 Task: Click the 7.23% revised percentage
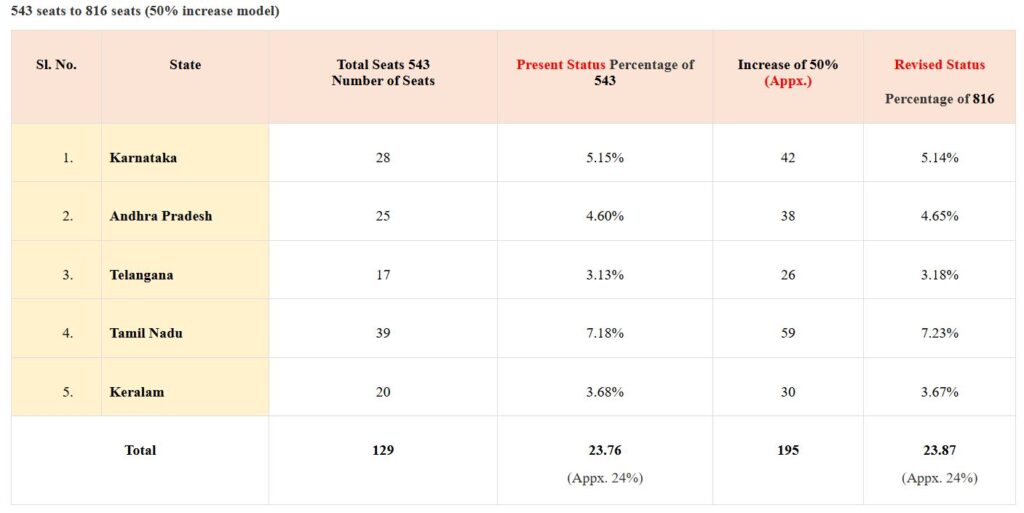(x=939, y=333)
